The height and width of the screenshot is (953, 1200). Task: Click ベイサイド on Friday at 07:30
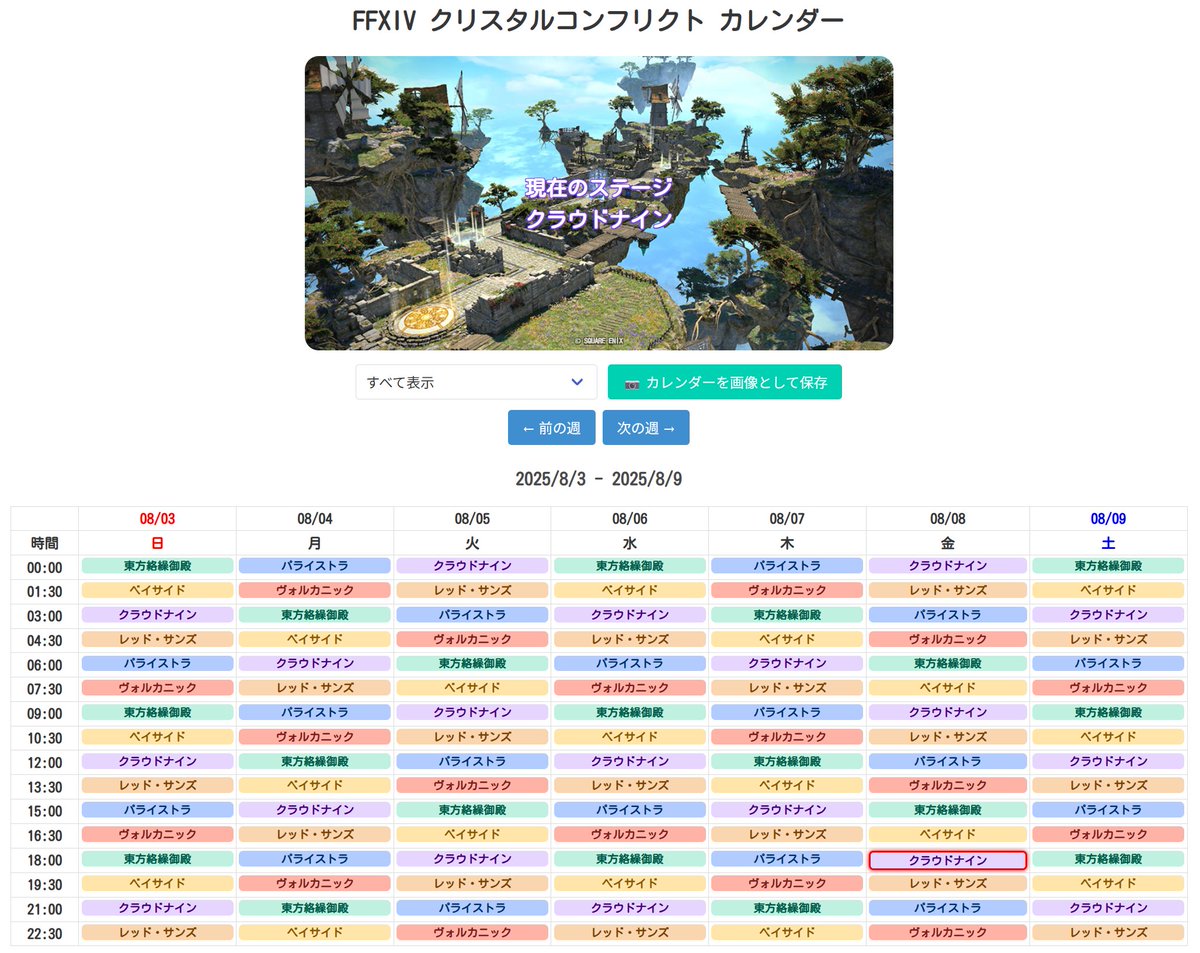[x=948, y=688]
